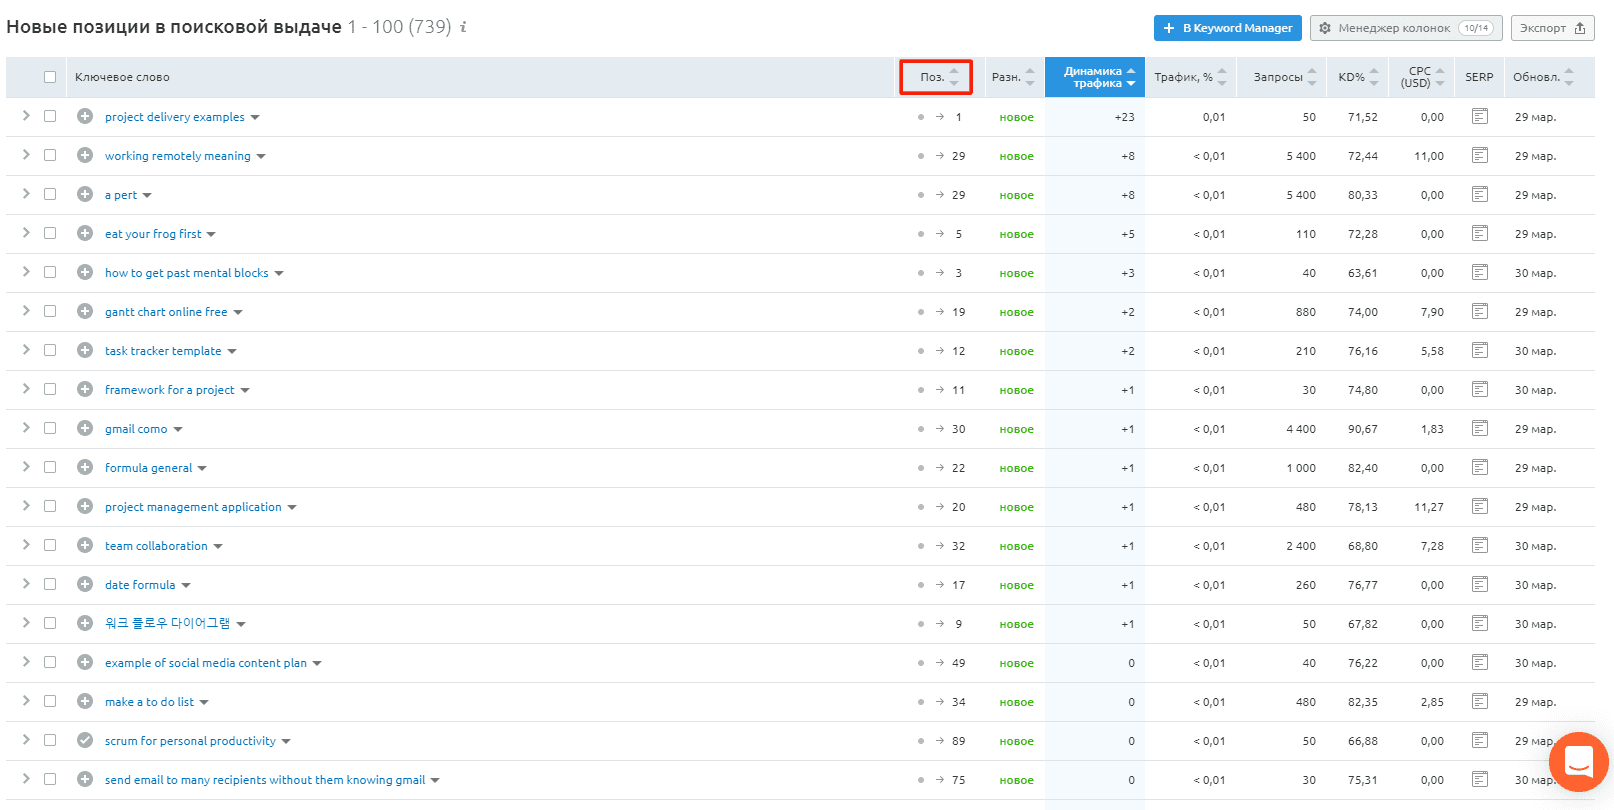Open dropdown arrow next to 'task tracker template'

pyautogui.click(x=232, y=352)
